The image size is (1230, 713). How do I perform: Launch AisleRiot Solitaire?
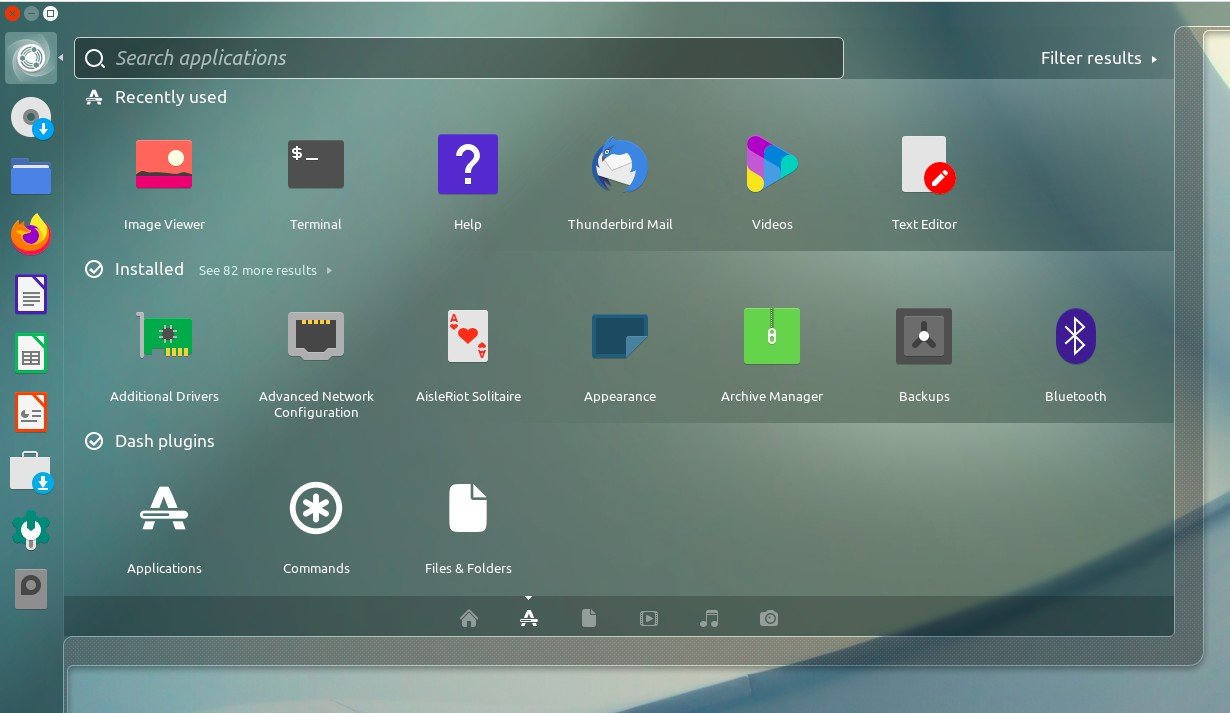468,336
